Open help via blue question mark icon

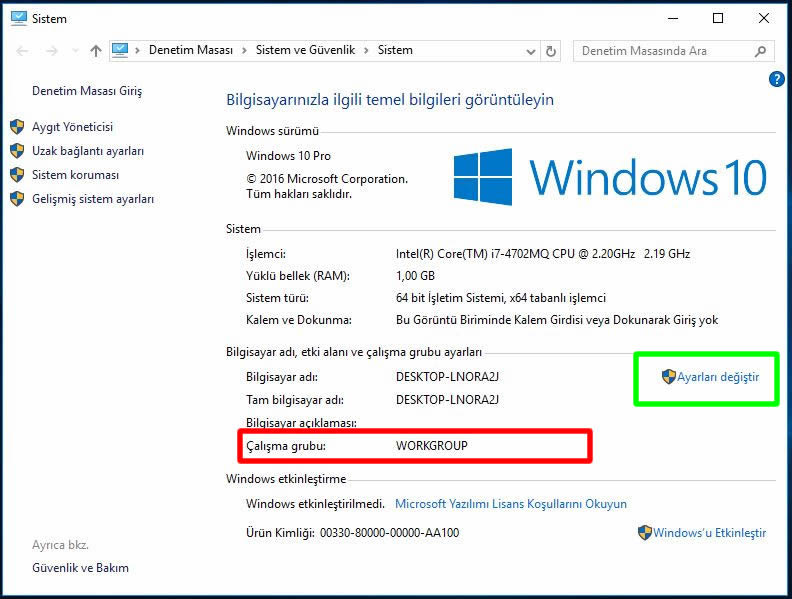click(x=776, y=79)
